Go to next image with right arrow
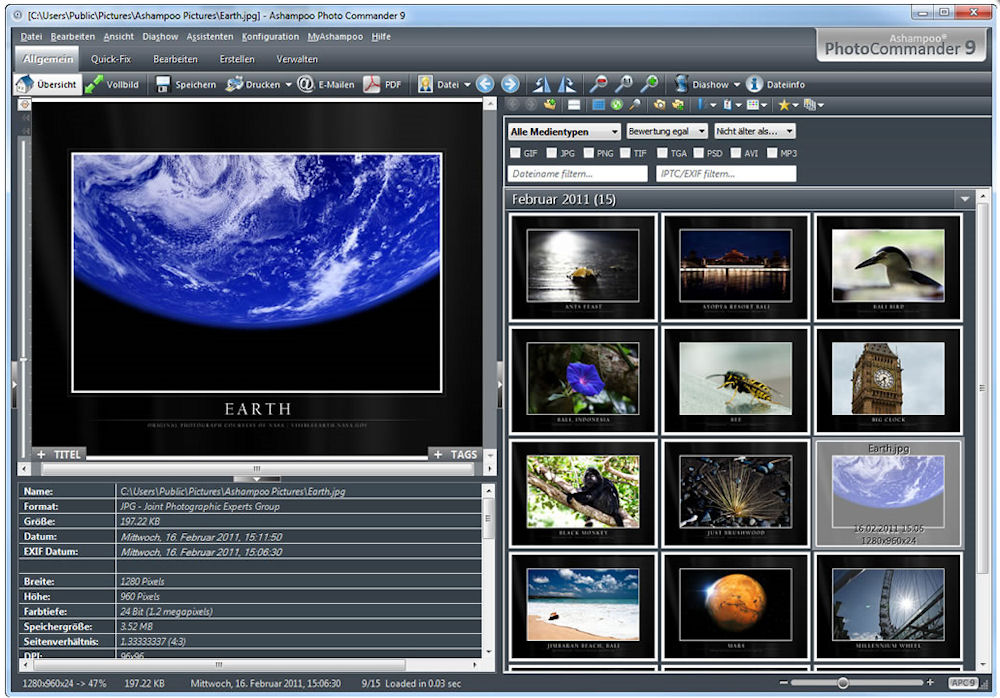Viewport: 1000px width, 698px height. pyautogui.click(x=510, y=85)
